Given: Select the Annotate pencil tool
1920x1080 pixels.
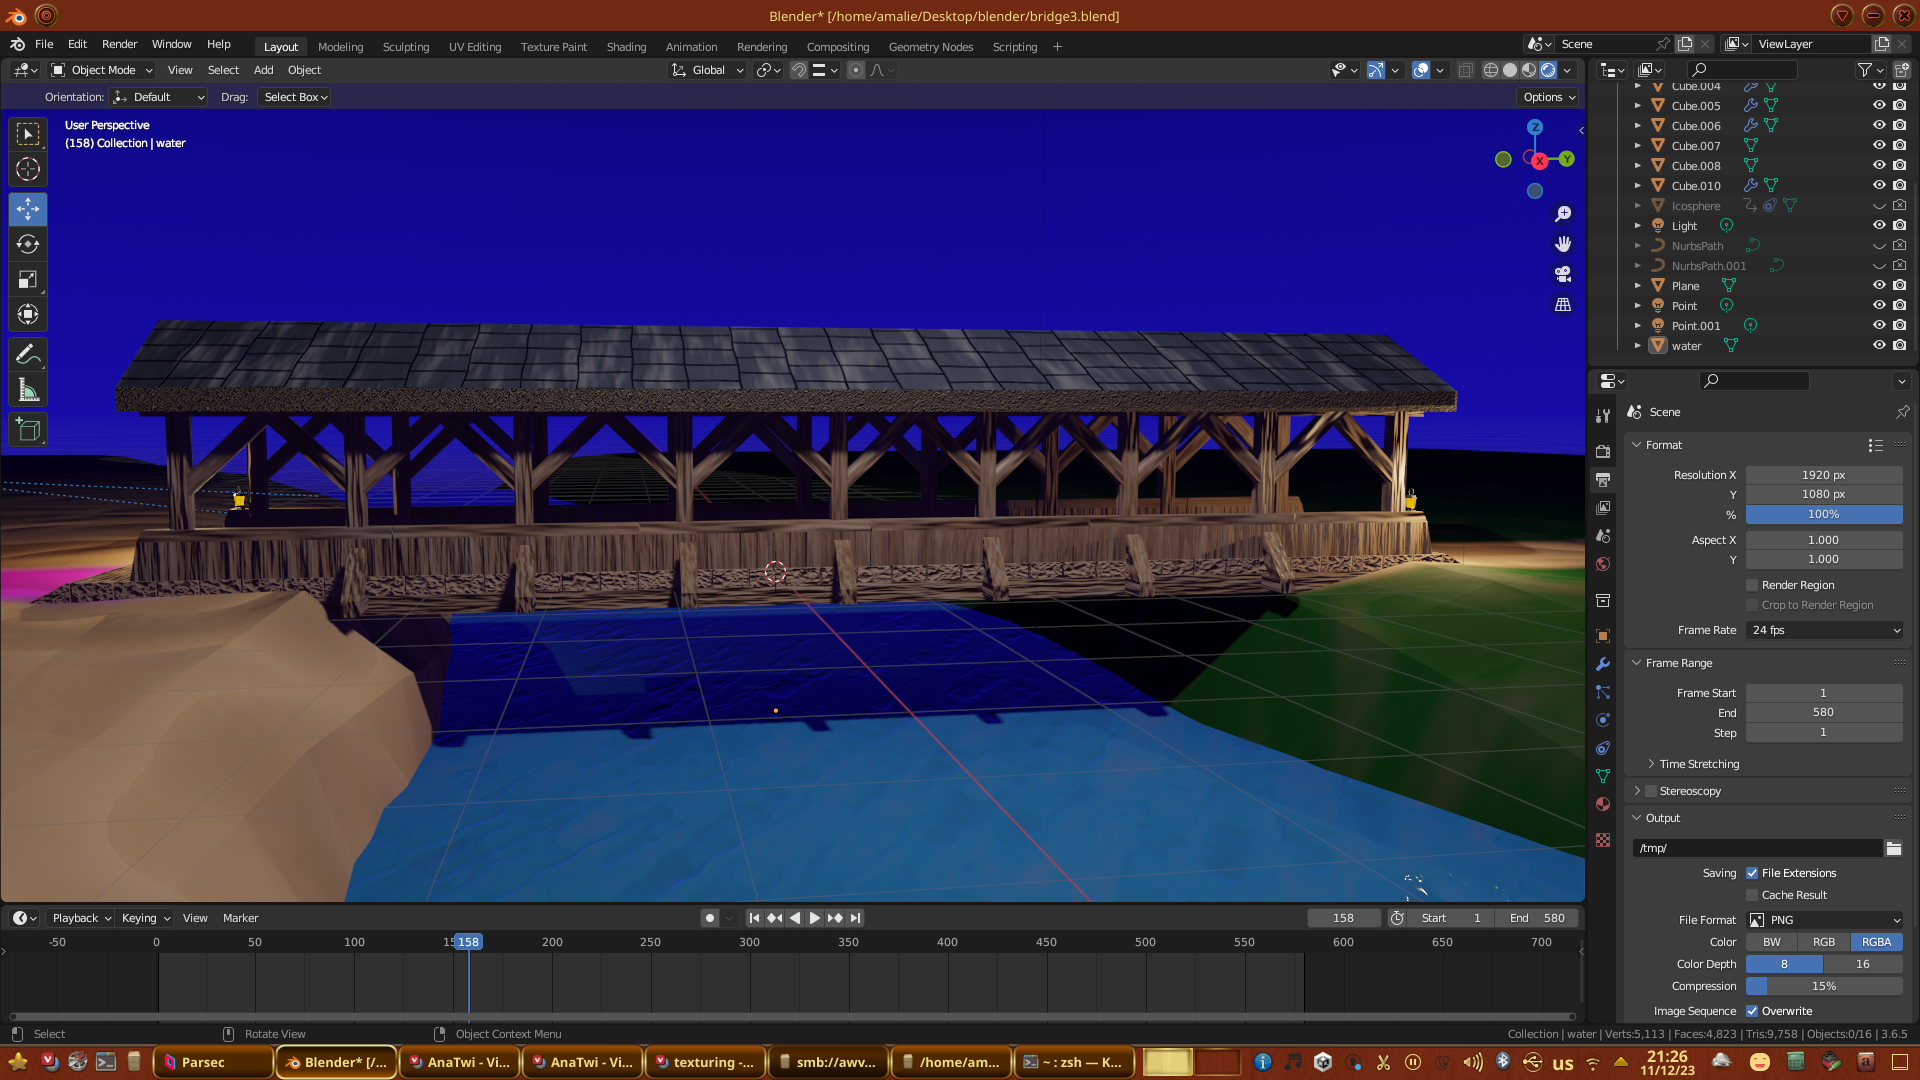Looking at the screenshot, I should pos(28,355).
